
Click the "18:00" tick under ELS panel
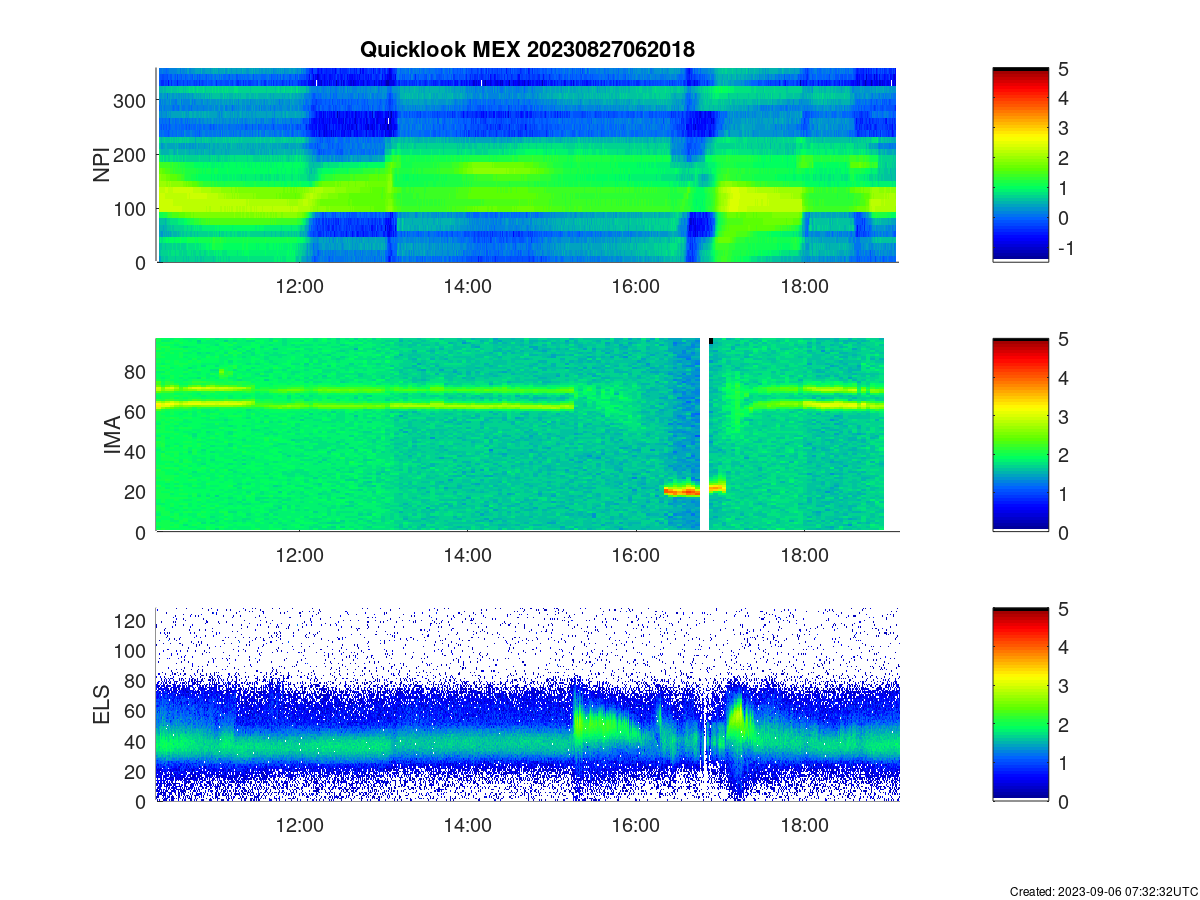coord(804,825)
